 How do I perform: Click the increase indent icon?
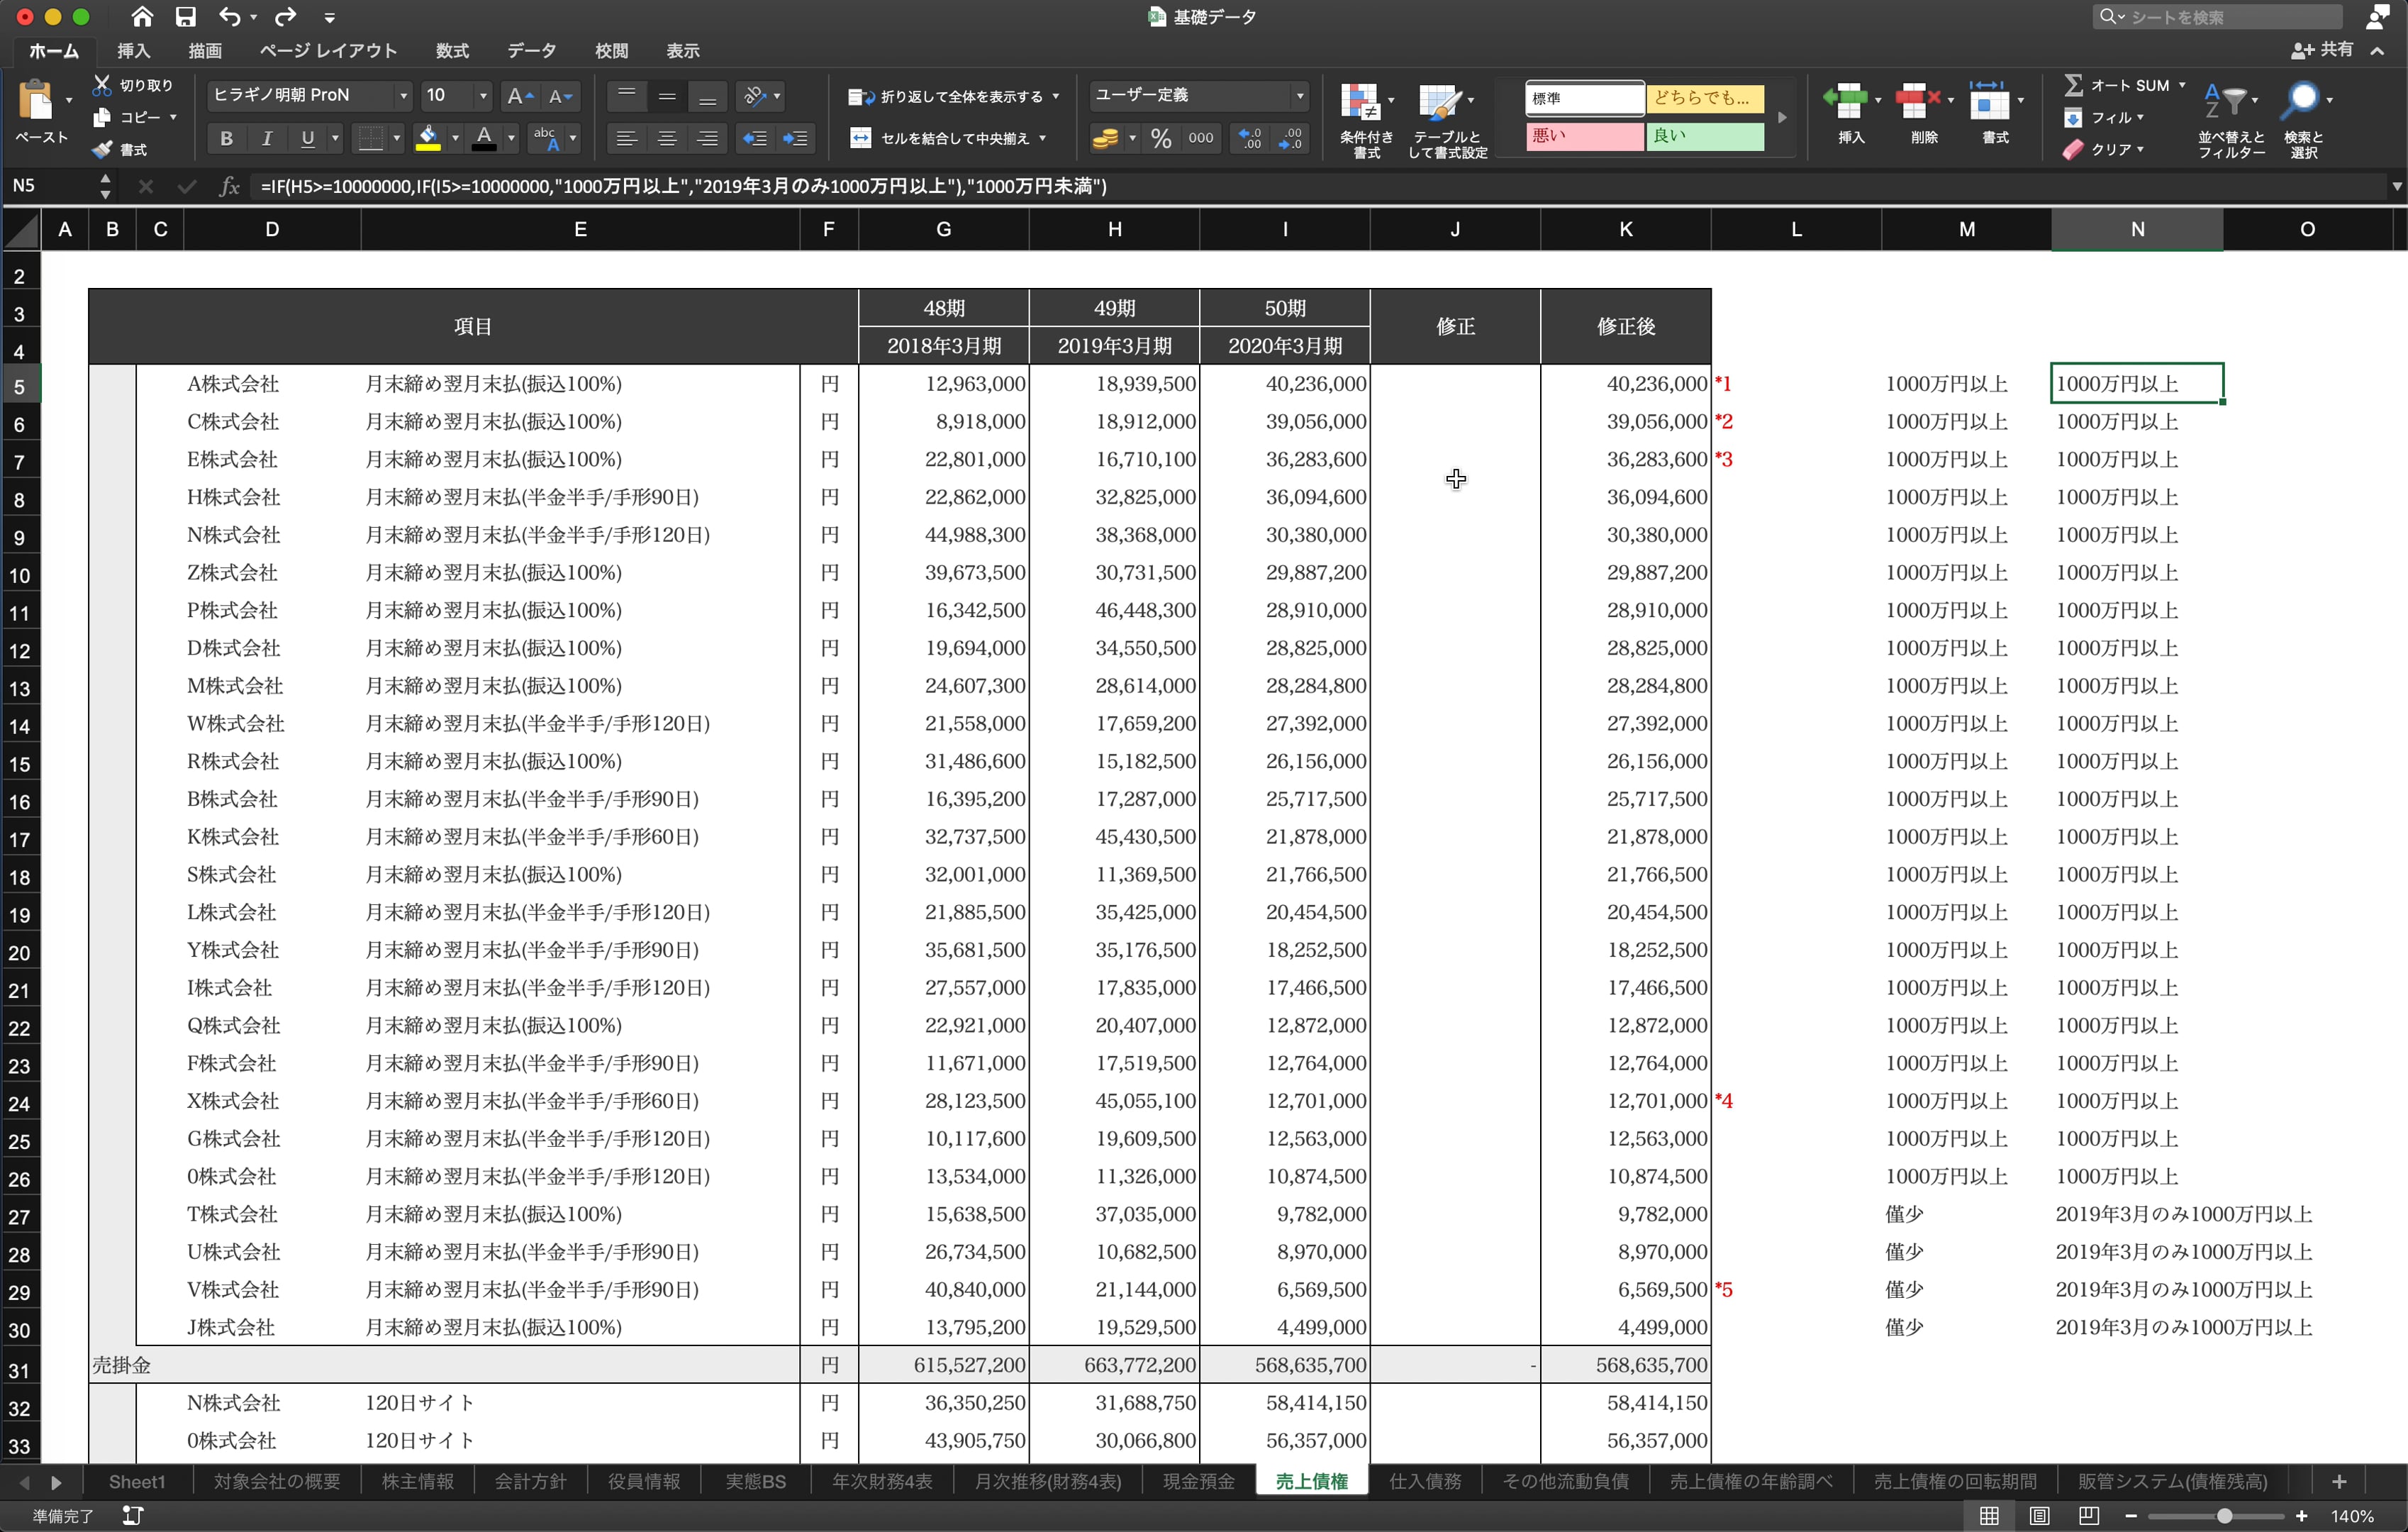point(796,138)
